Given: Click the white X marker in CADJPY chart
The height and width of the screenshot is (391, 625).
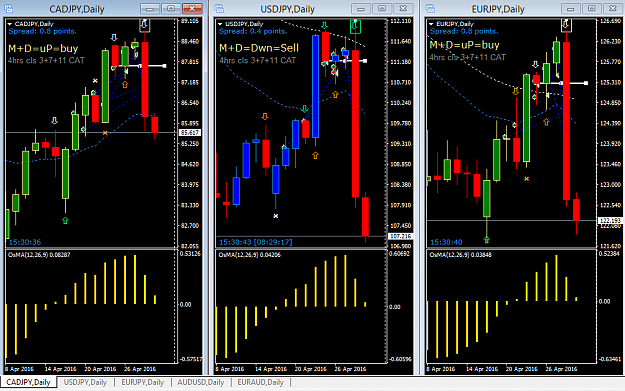Looking at the screenshot, I should [x=95, y=81].
